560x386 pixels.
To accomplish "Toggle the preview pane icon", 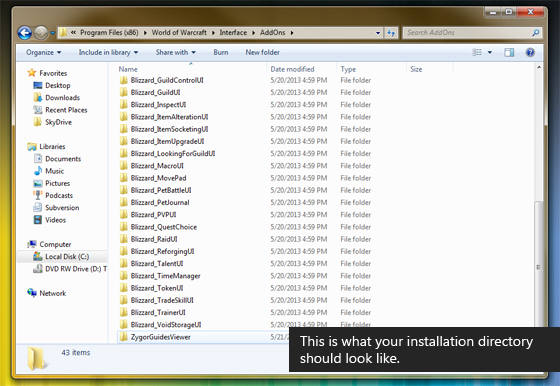I will [x=509, y=52].
